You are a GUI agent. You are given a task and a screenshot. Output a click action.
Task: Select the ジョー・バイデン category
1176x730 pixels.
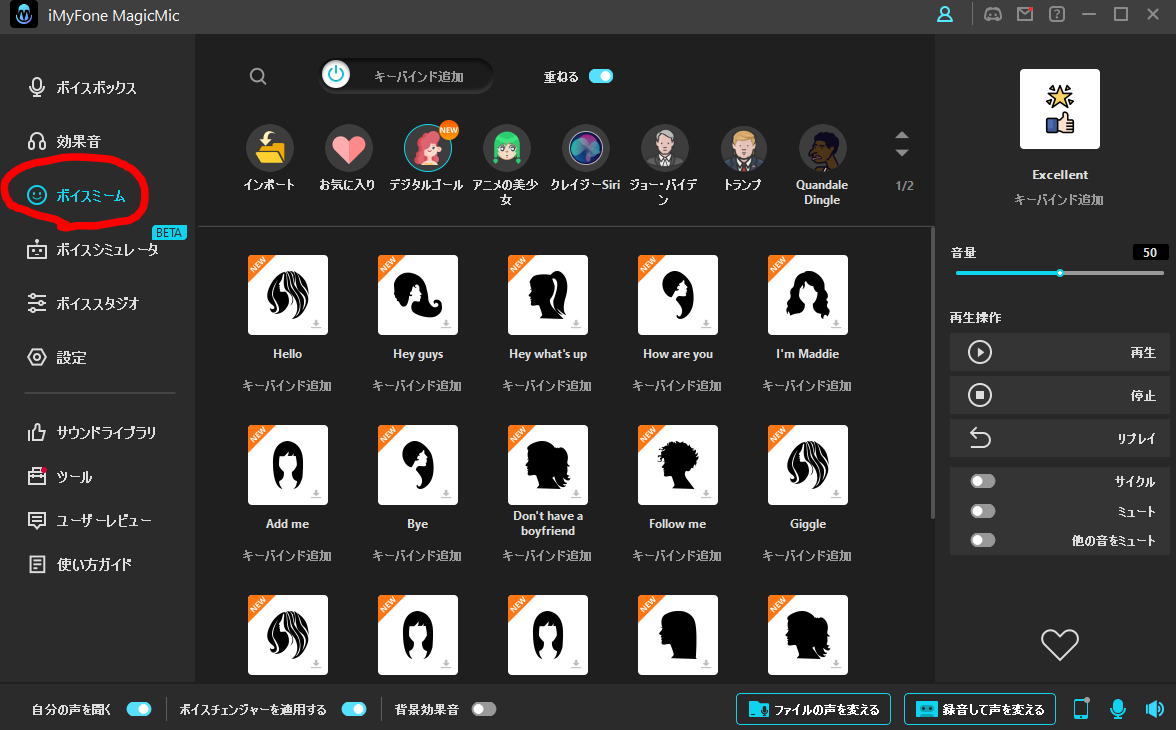[664, 148]
